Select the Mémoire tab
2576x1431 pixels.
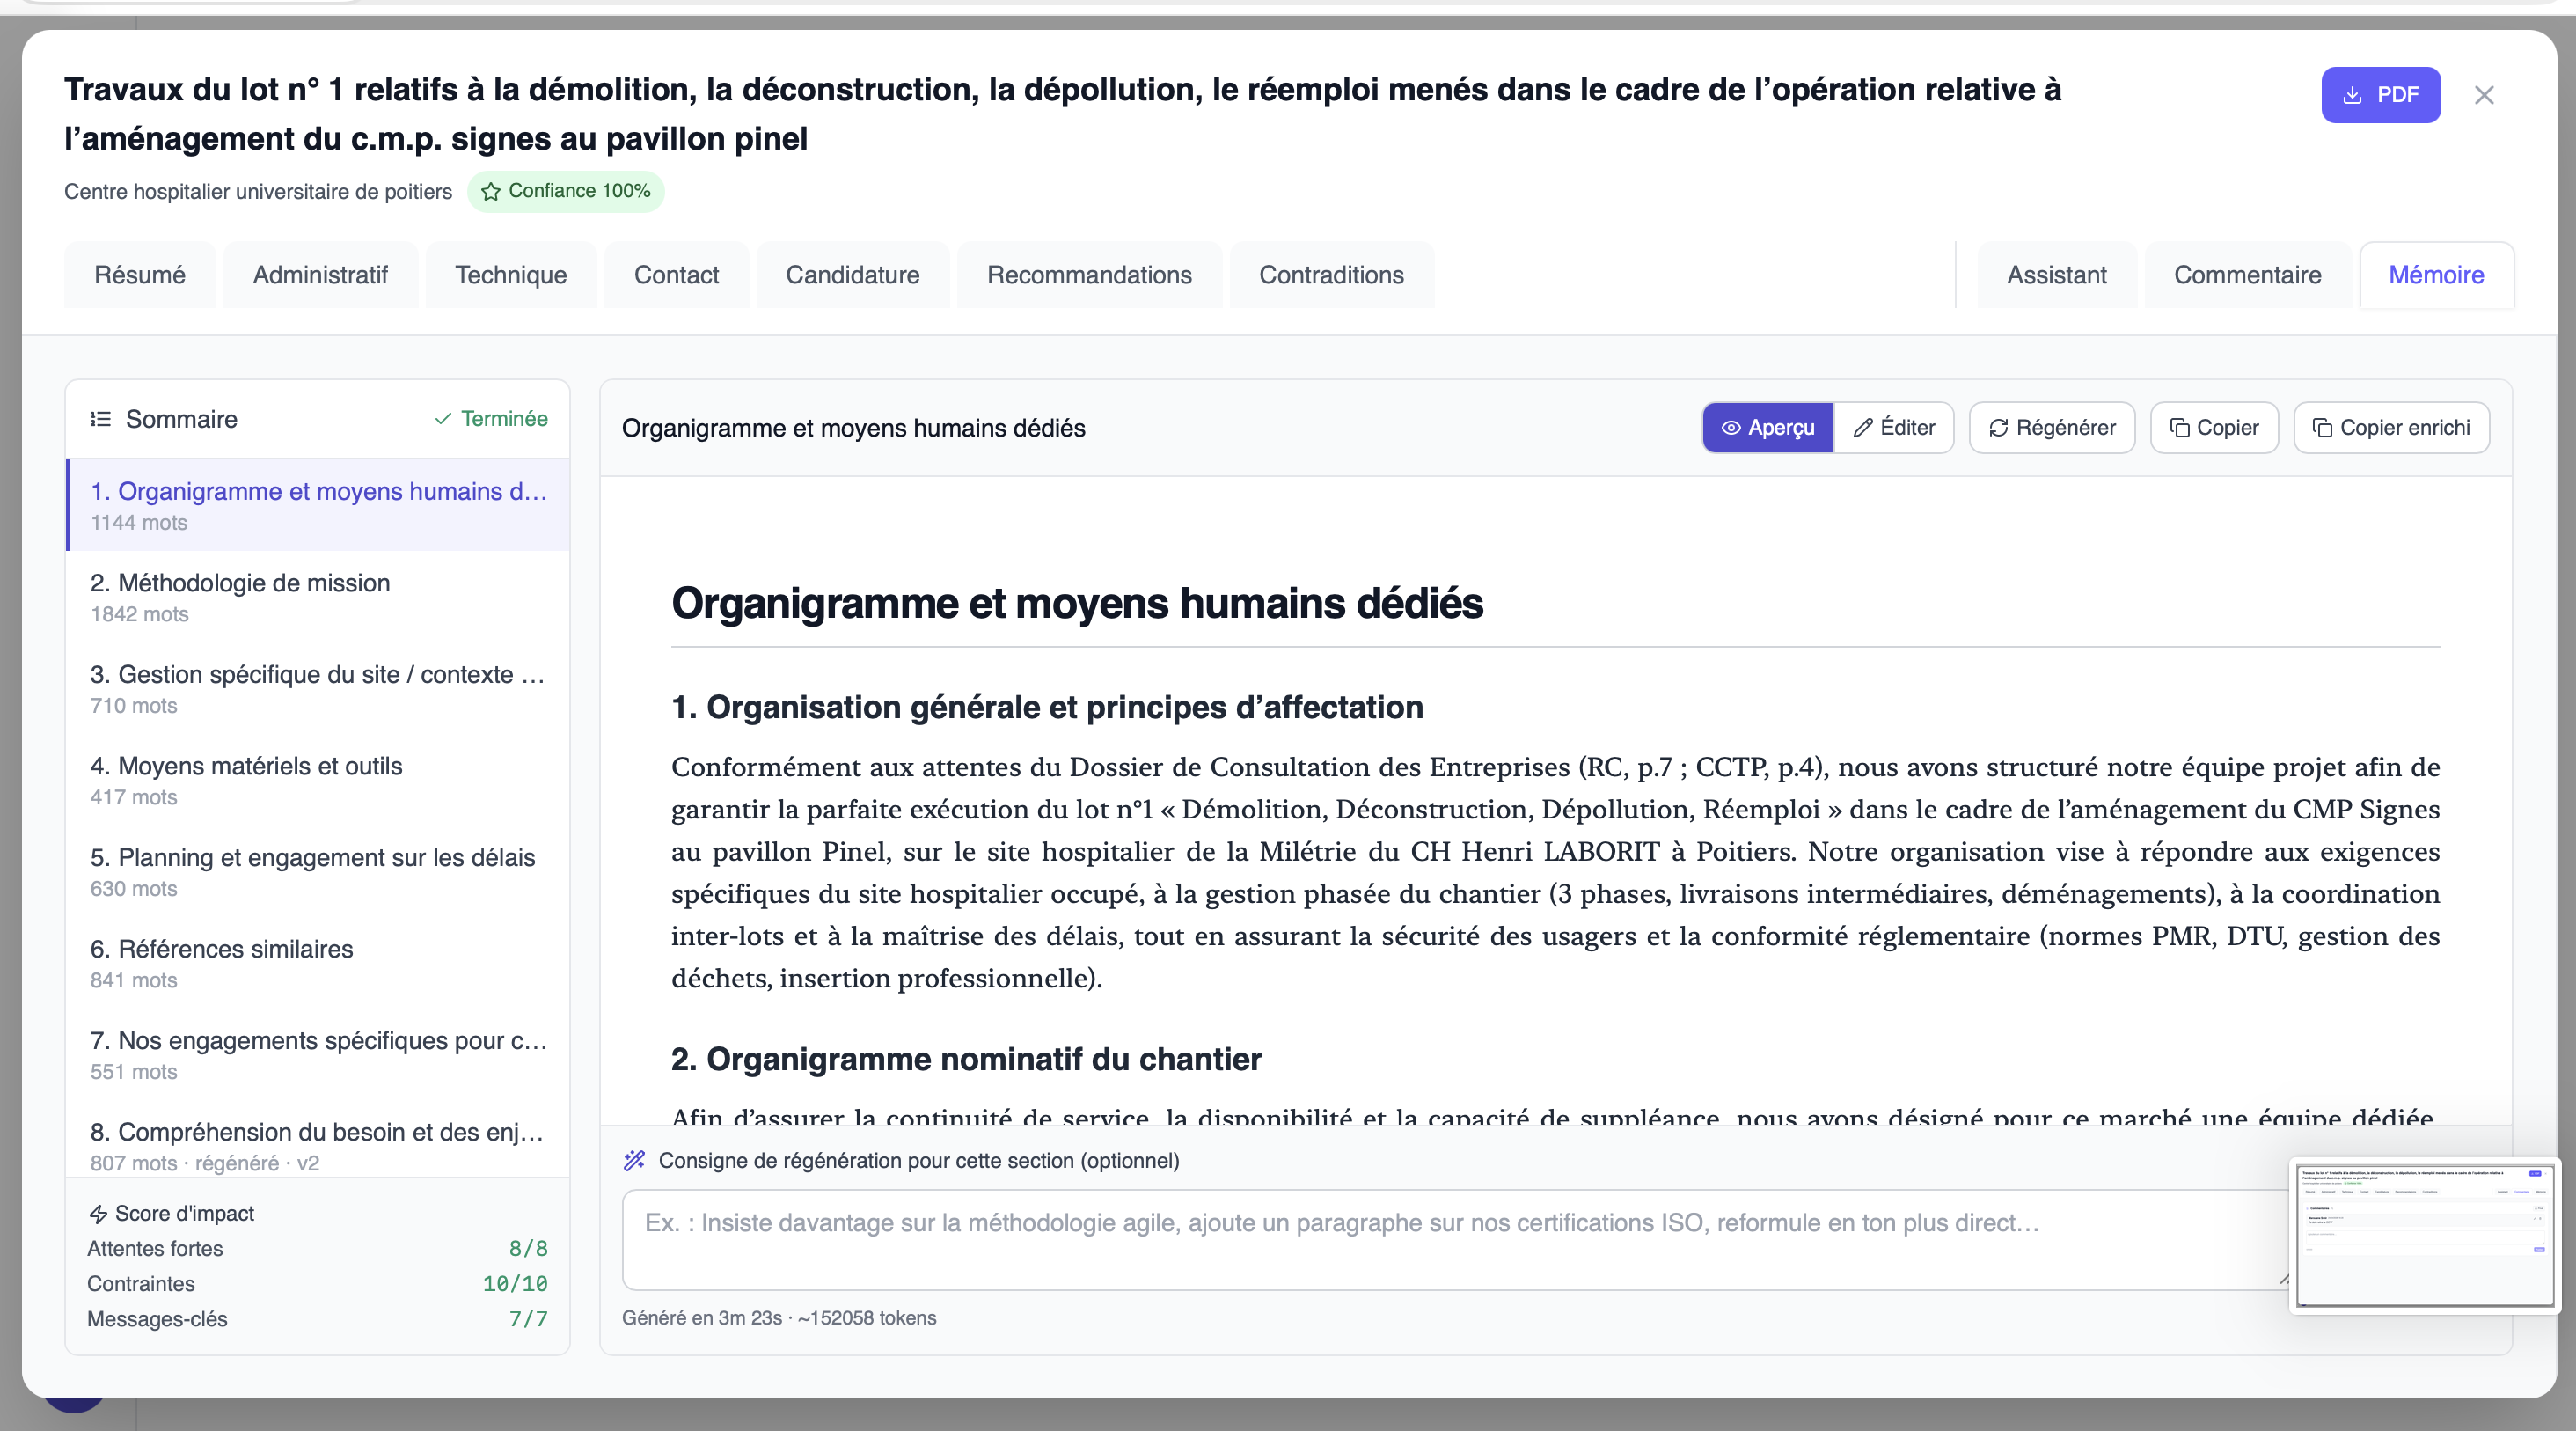coord(2436,275)
